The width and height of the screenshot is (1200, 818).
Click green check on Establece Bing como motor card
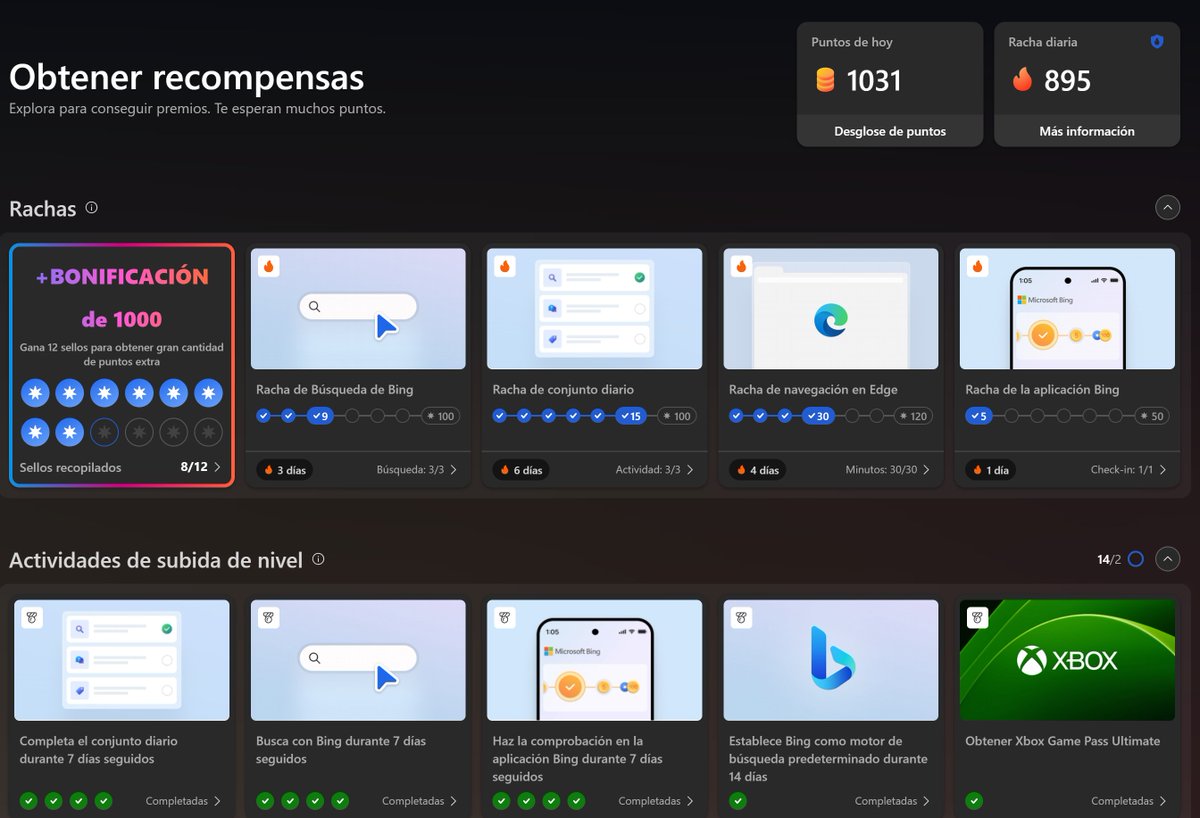pos(738,801)
